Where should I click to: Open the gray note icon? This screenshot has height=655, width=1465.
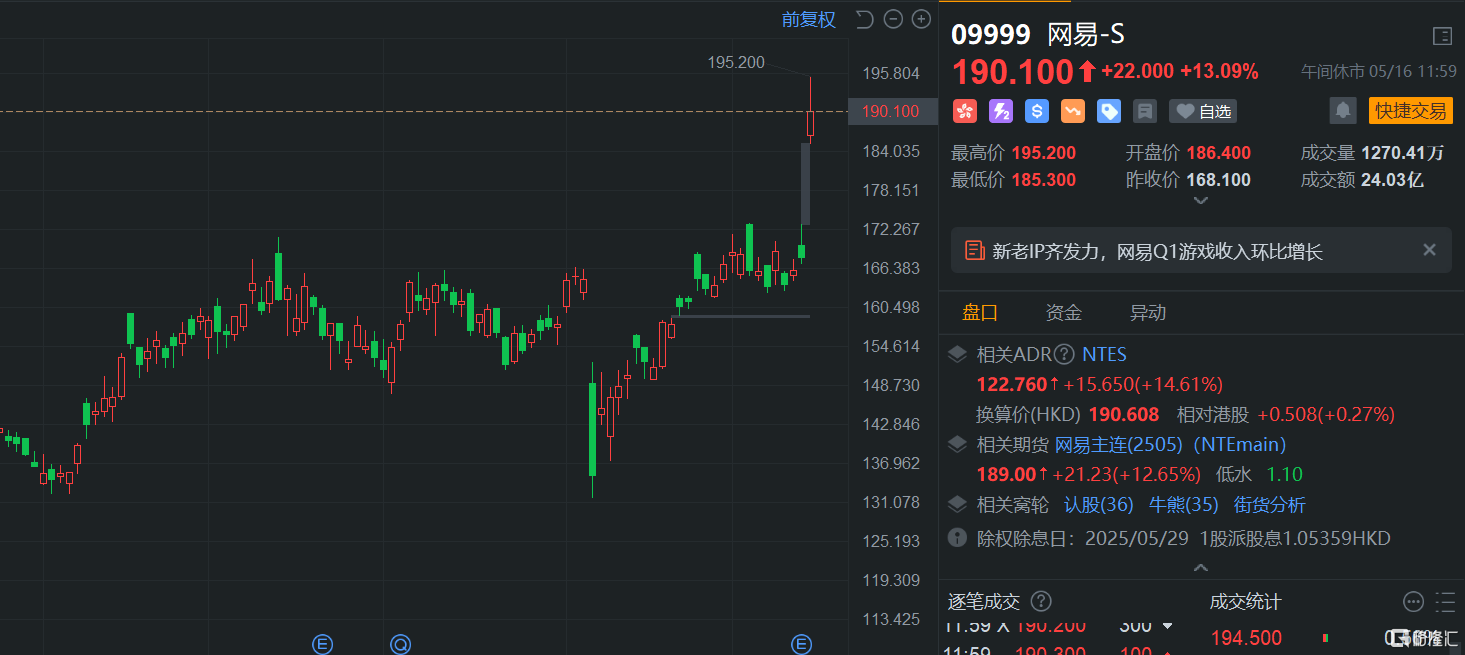pos(1145,111)
